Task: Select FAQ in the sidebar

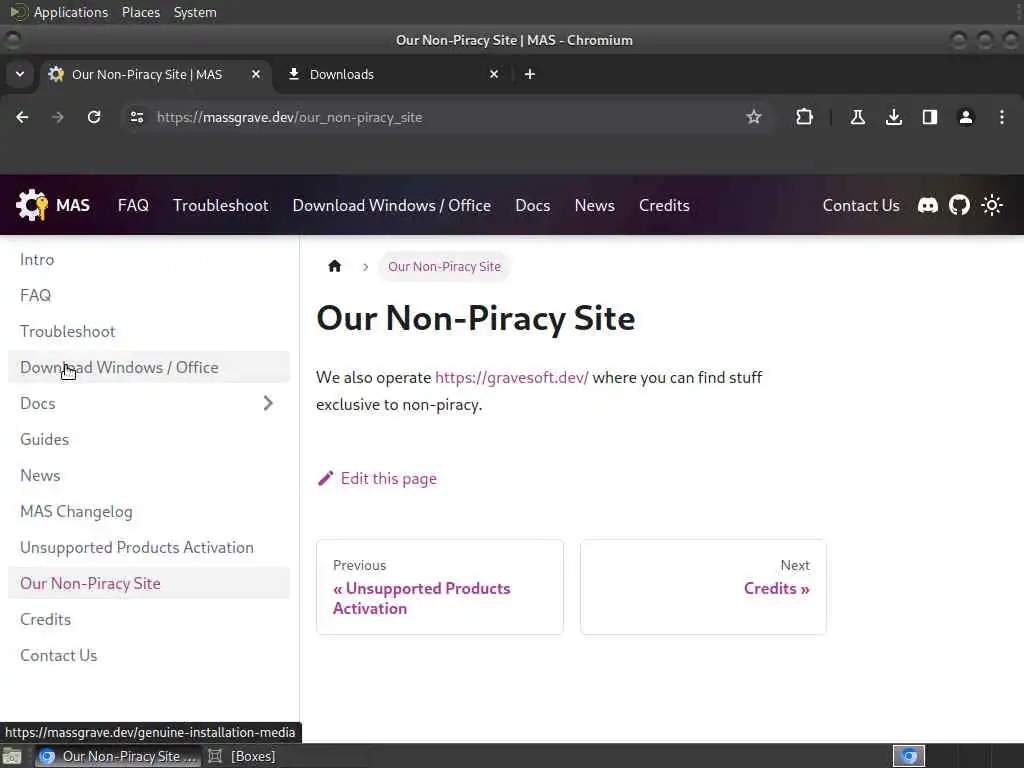Action: 149,295
